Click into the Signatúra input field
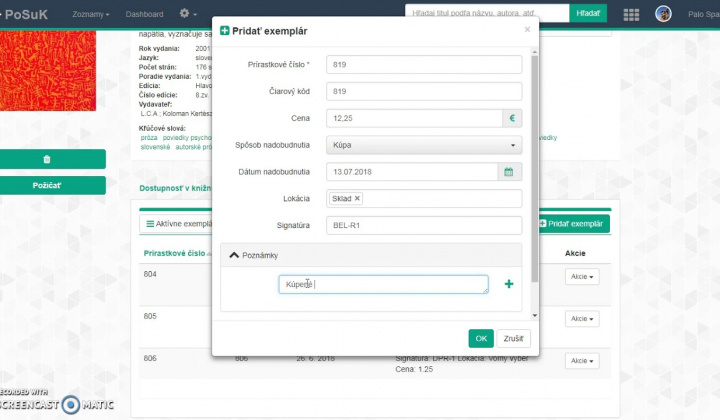 (x=424, y=226)
